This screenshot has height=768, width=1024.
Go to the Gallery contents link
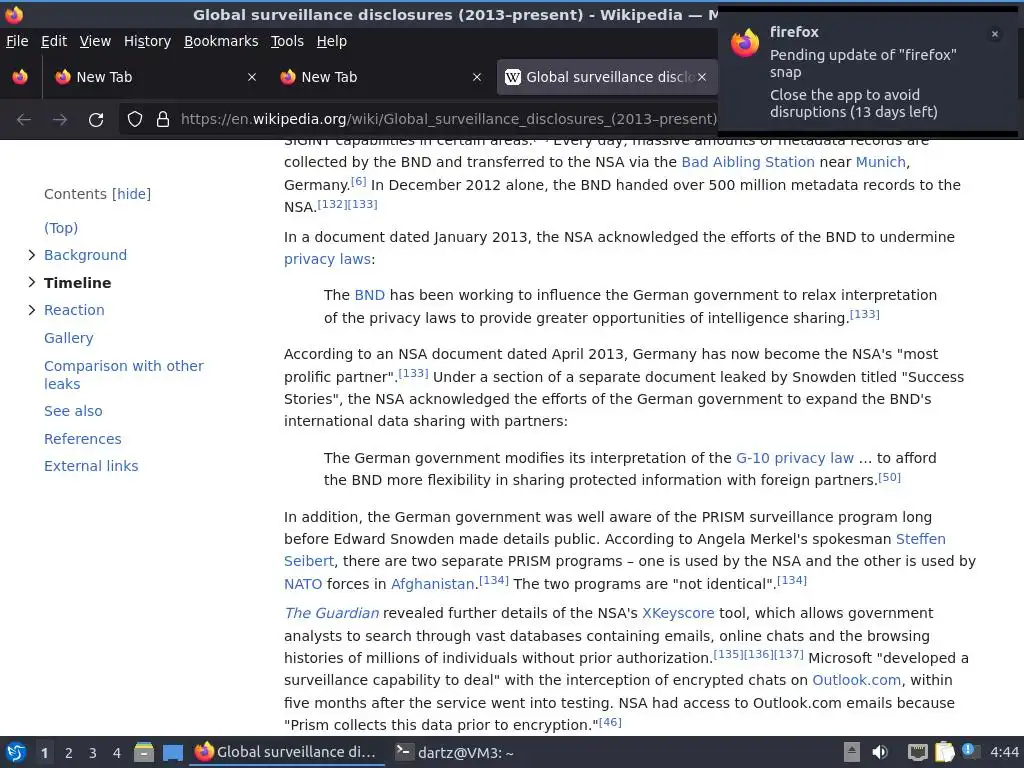click(69, 338)
